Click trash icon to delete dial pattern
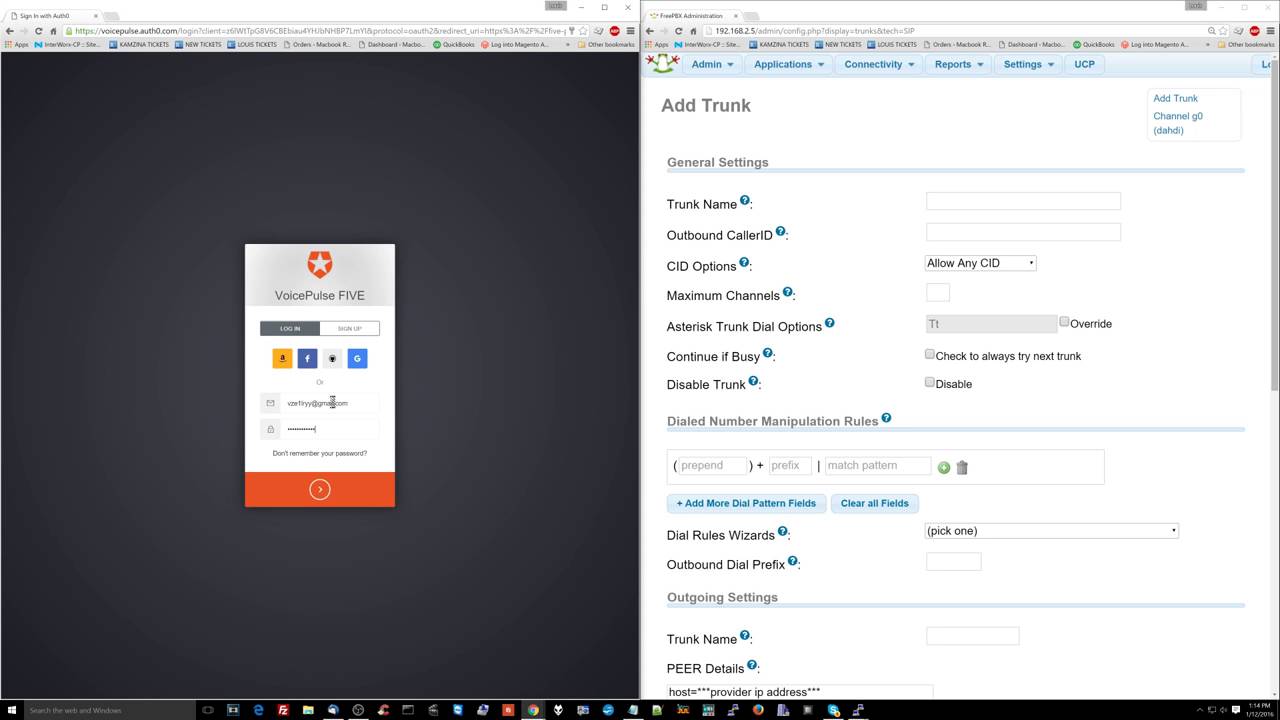This screenshot has height=720, width=1280. 962,467
